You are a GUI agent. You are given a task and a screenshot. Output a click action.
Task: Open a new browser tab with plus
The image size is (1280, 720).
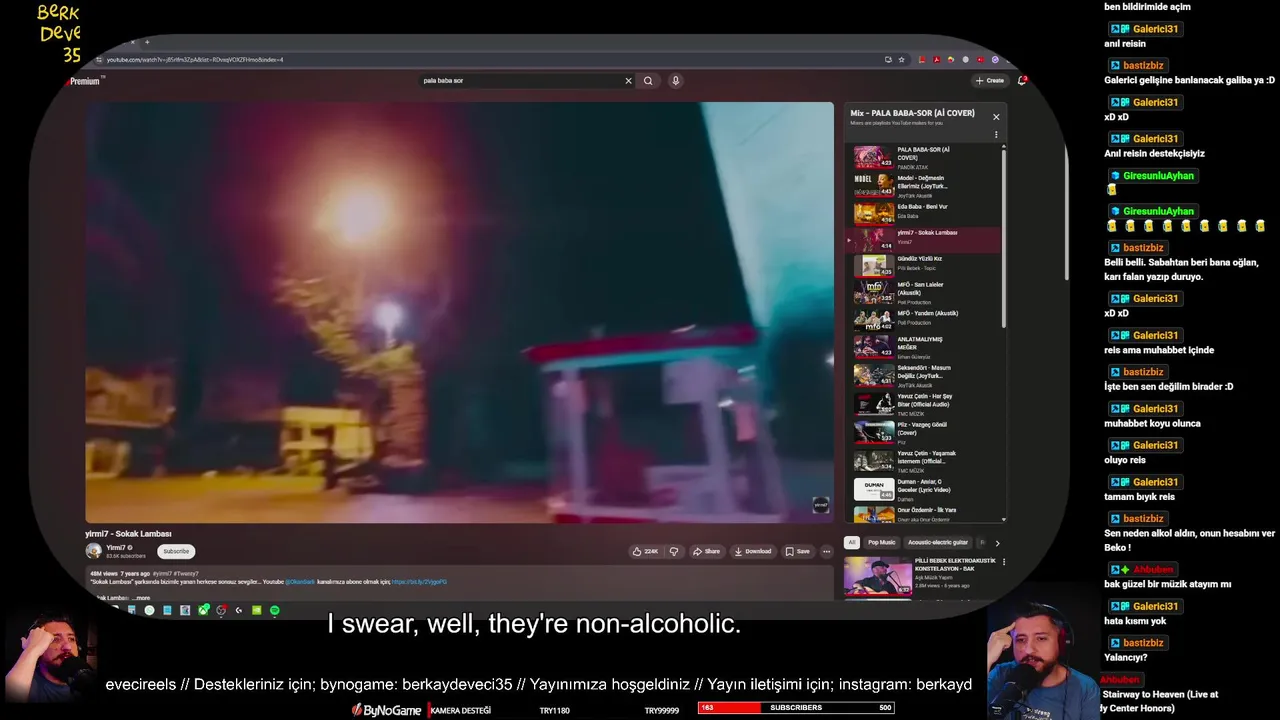(x=147, y=42)
